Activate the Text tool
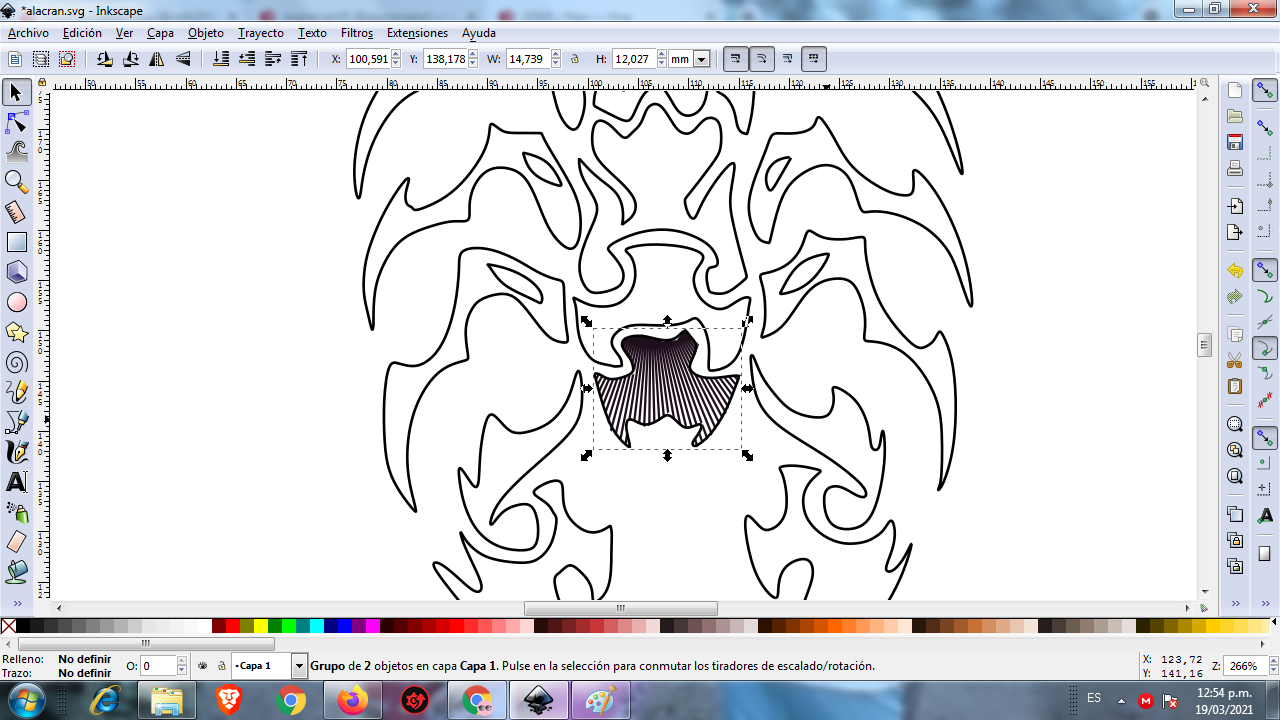This screenshot has height=720, width=1280. pos(16,482)
